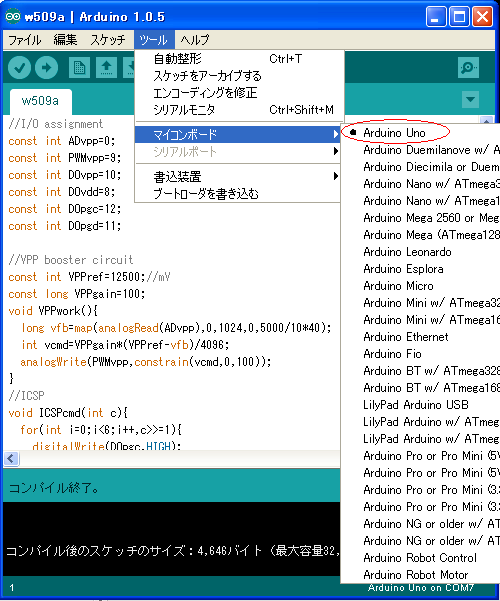This screenshot has height=601, width=500.
Task: Click the VPPref=12500 code line
Action: 89,277
